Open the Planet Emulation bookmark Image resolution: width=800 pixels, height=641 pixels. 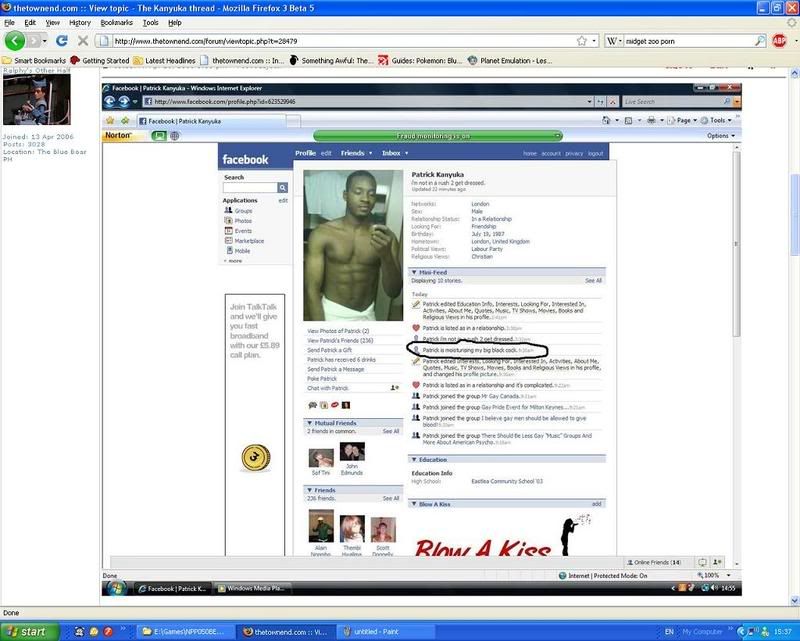(510, 61)
